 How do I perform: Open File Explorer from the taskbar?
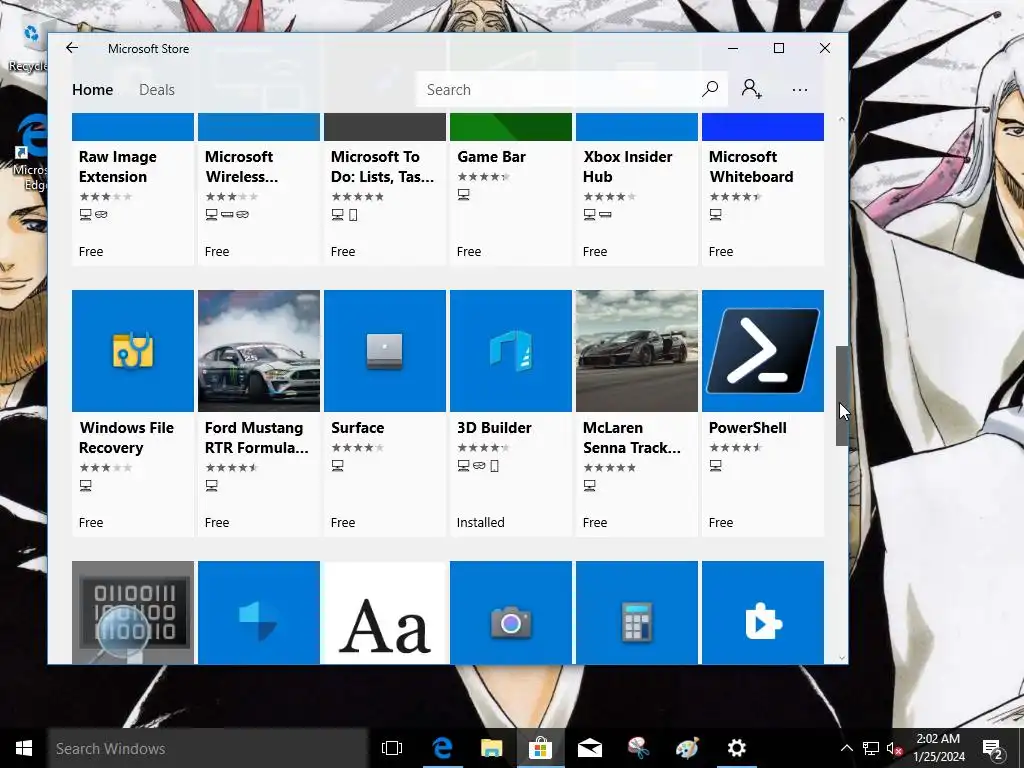point(491,748)
